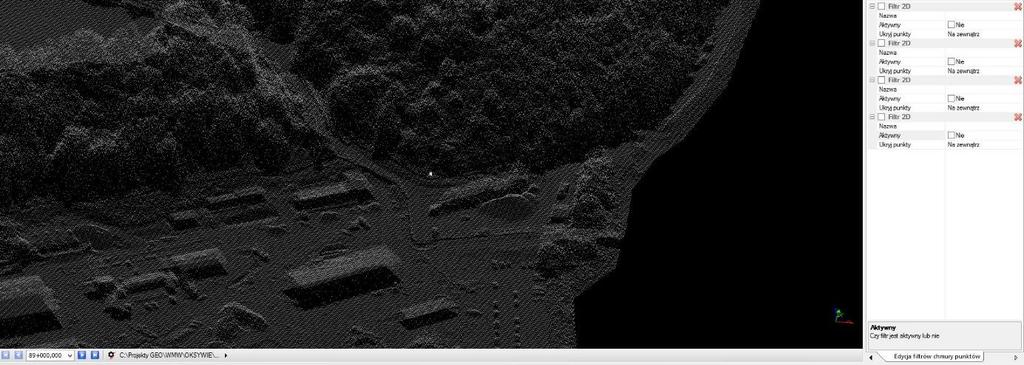Delete the second Filtr 2D entry
1024x365 pixels.
coord(1017,43)
